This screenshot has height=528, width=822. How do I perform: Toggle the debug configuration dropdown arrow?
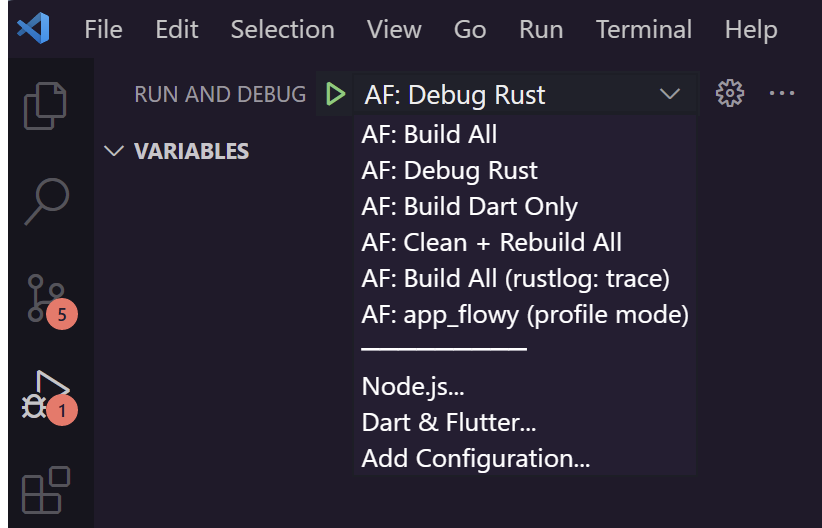(669, 94)
